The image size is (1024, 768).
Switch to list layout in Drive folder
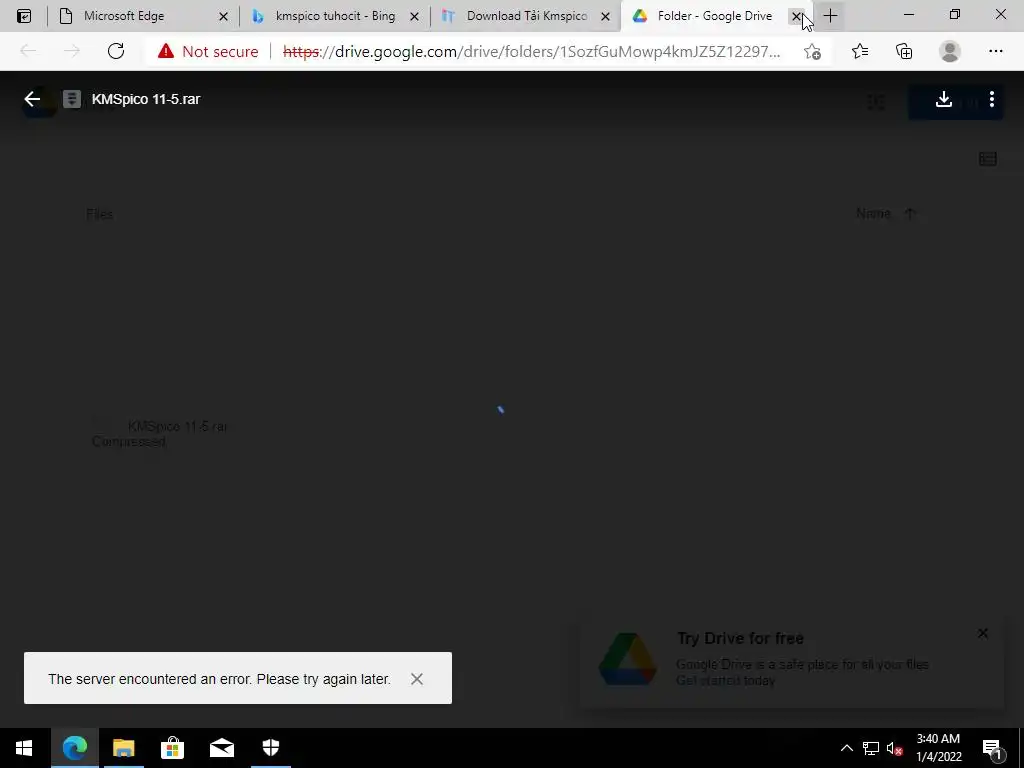pos(987,159)
